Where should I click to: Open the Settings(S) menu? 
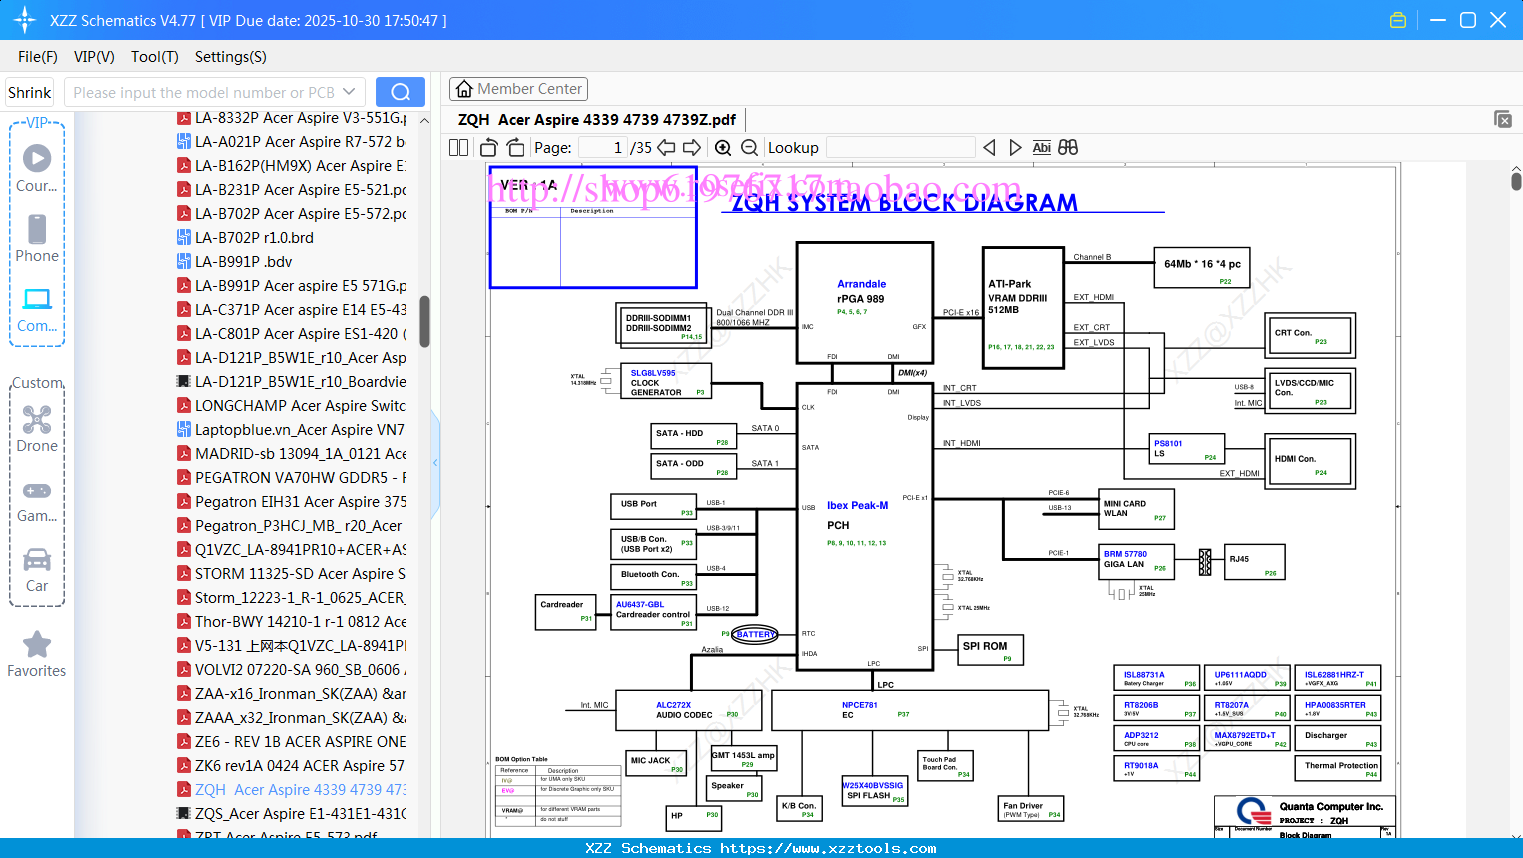point(231,57)
